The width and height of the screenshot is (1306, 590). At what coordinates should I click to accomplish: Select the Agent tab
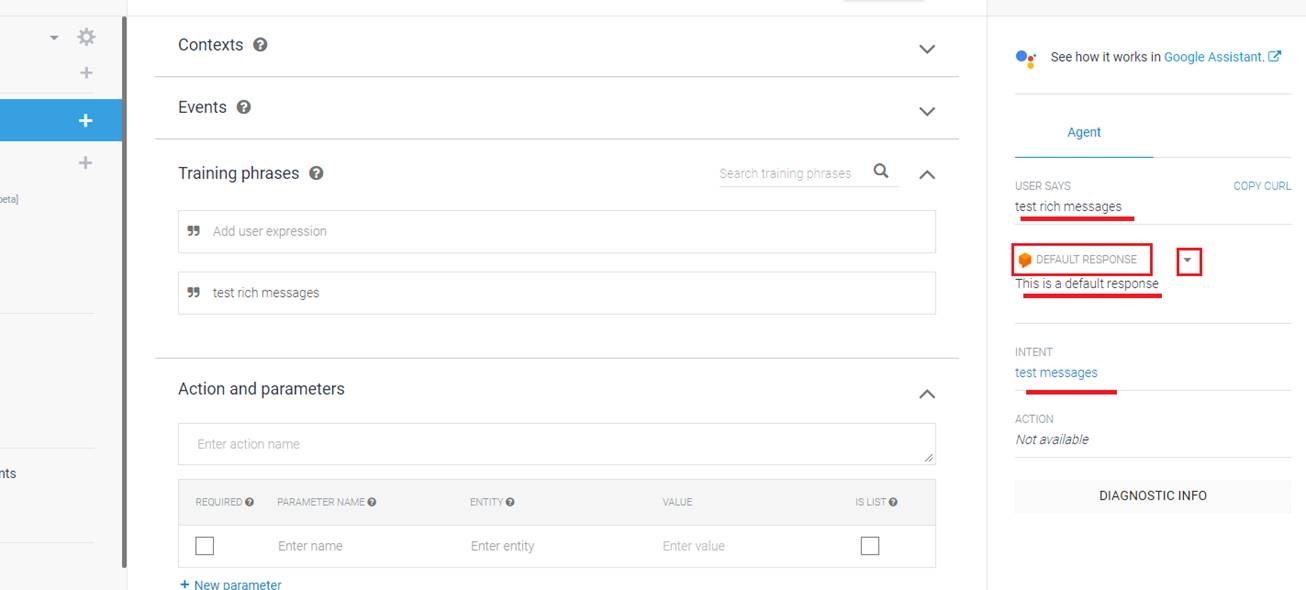tap(1084, 132)
